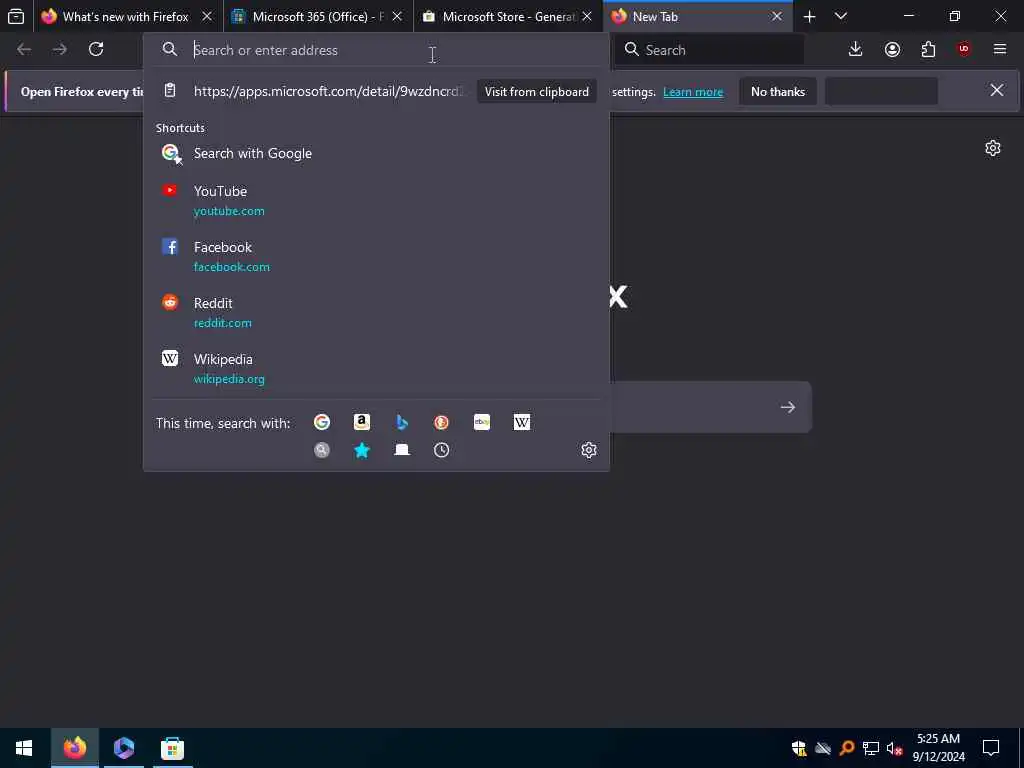Switch to Microsoft 365 (Office) tab
1024x768 pixels.
click(x=319, y=16)
